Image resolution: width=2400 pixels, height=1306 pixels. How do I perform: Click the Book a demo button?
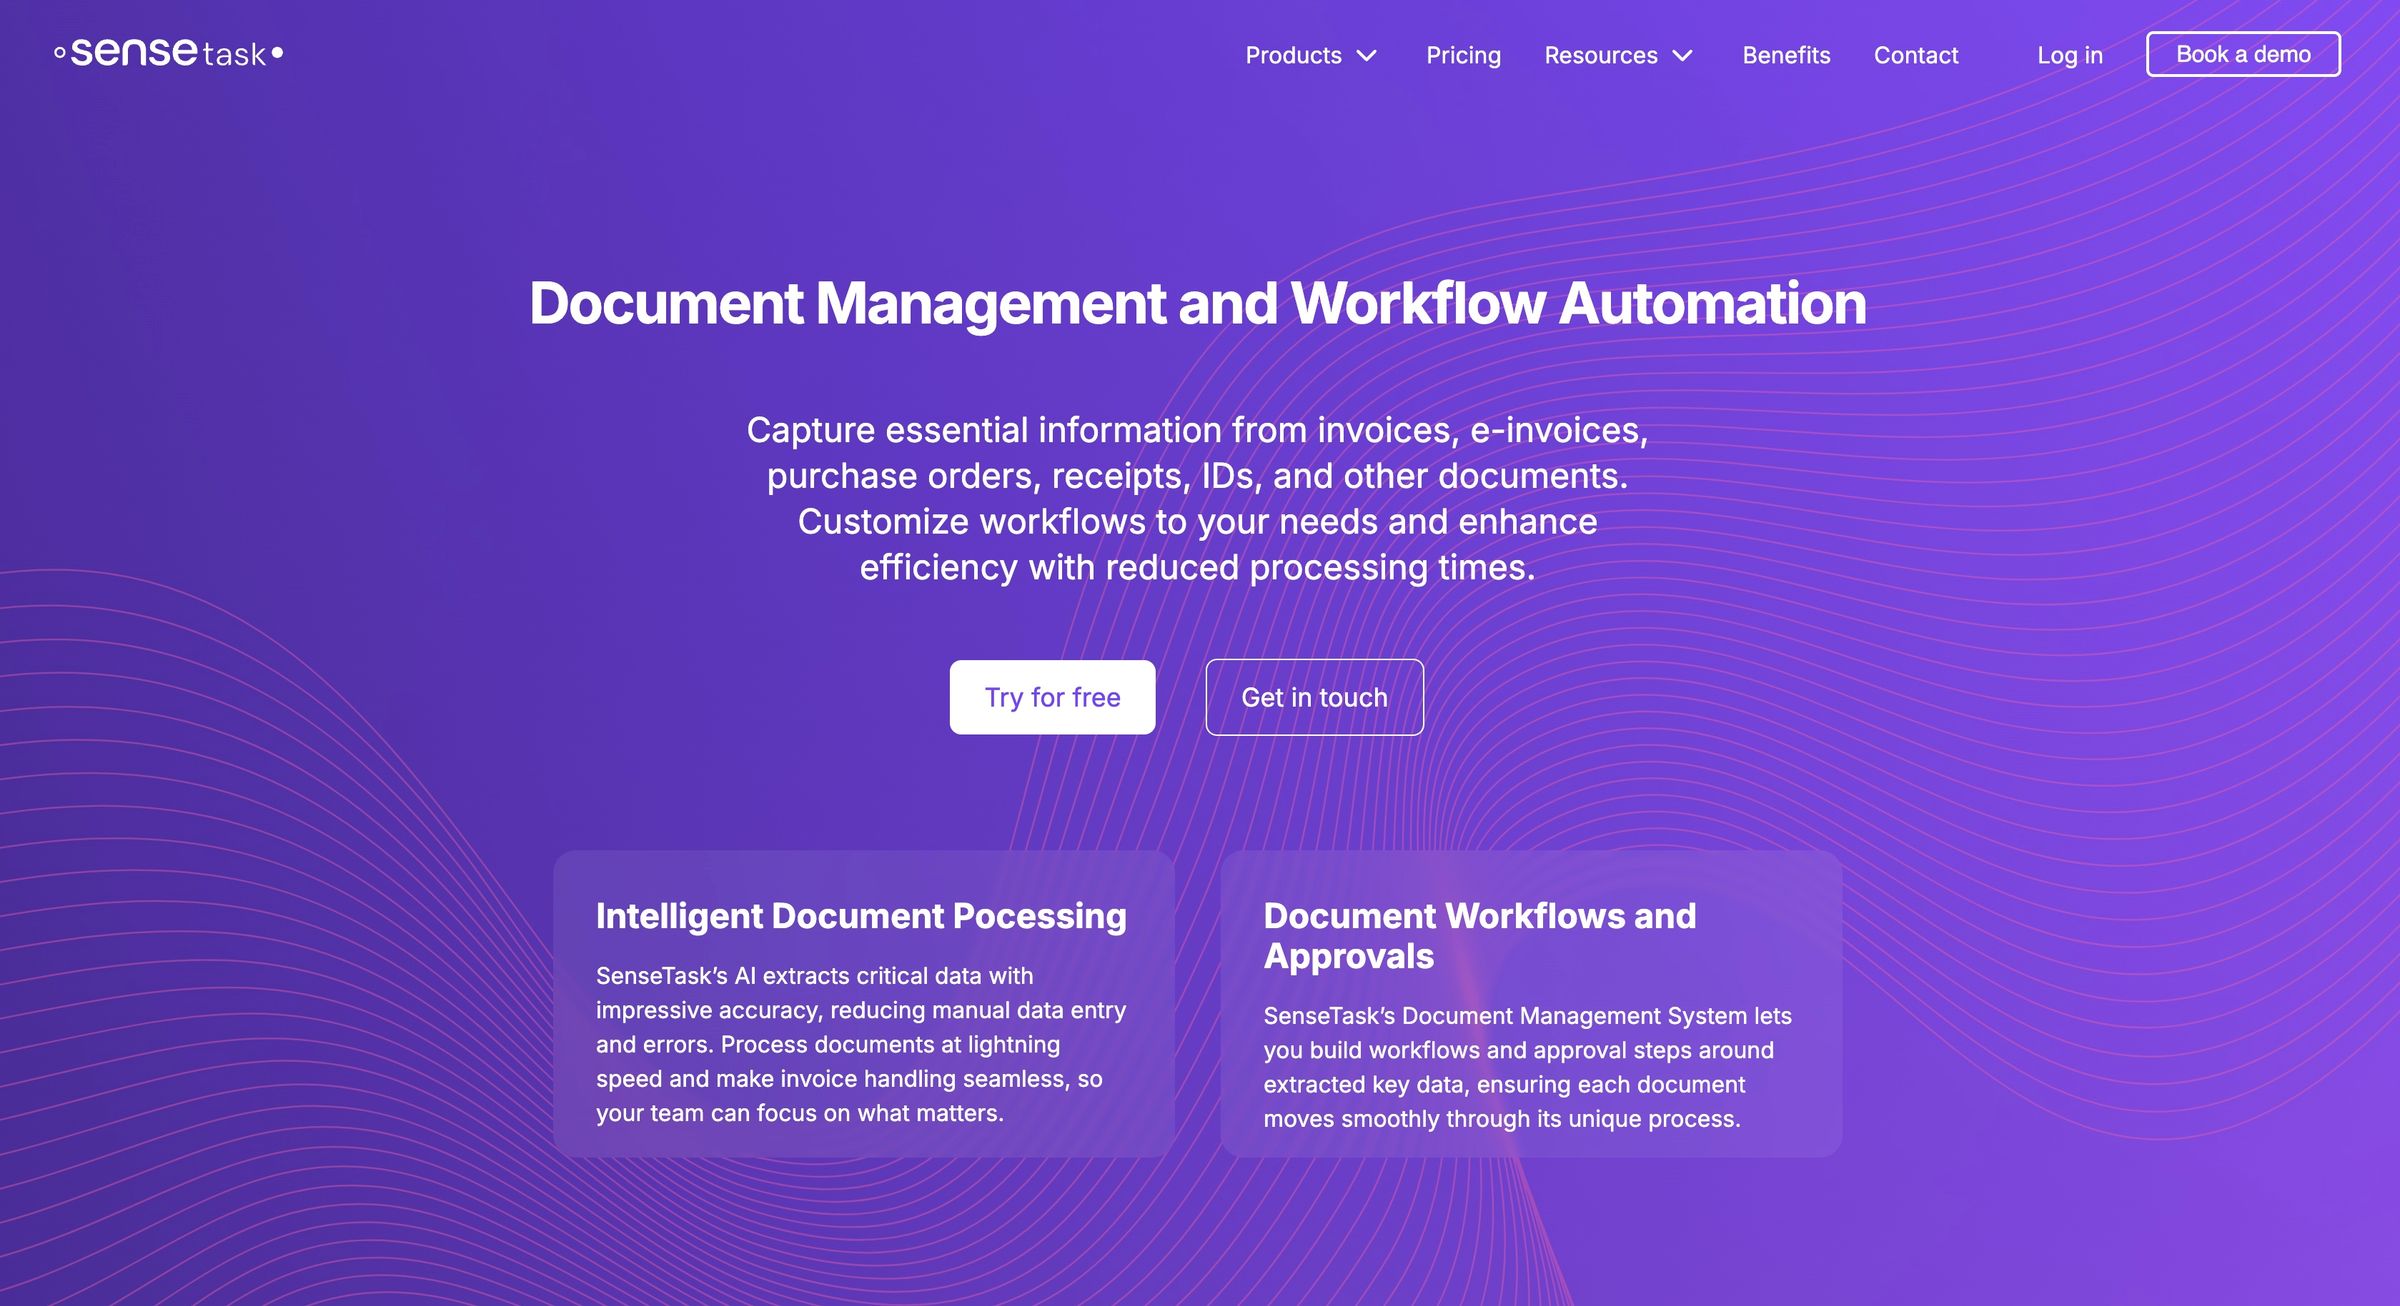[2243, 54]
